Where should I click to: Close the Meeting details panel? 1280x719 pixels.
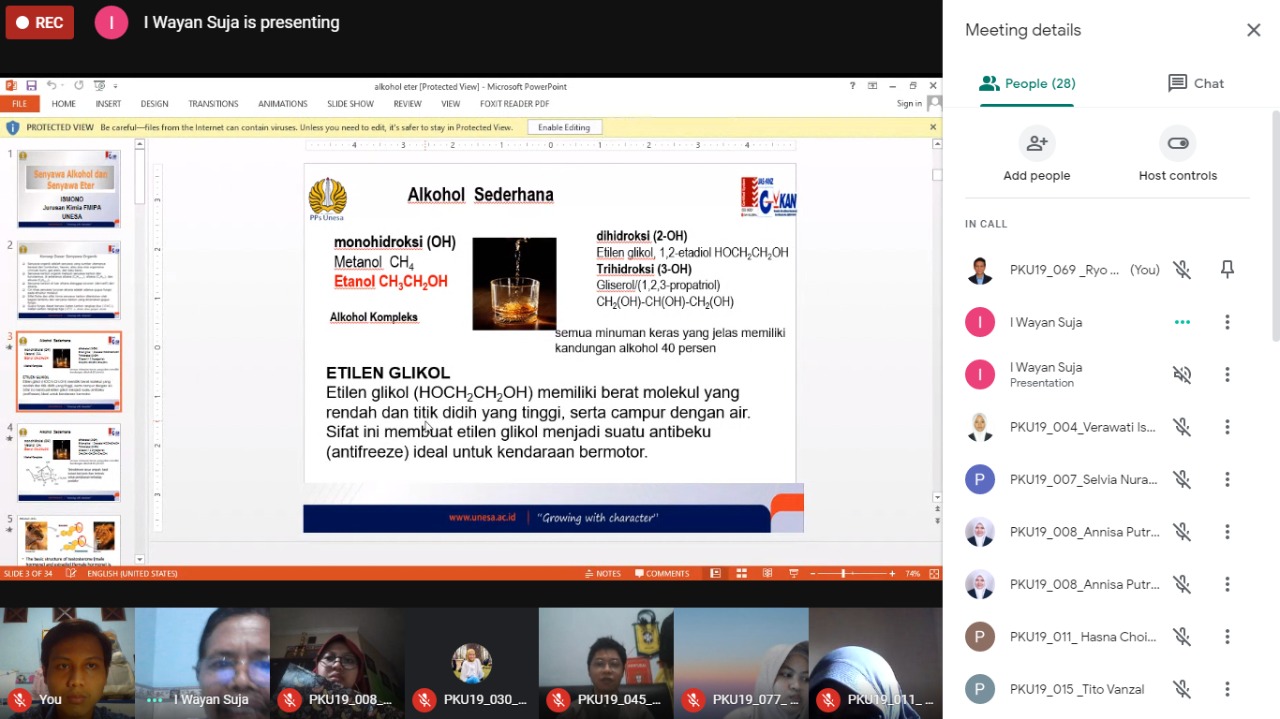pos(1253,30)
